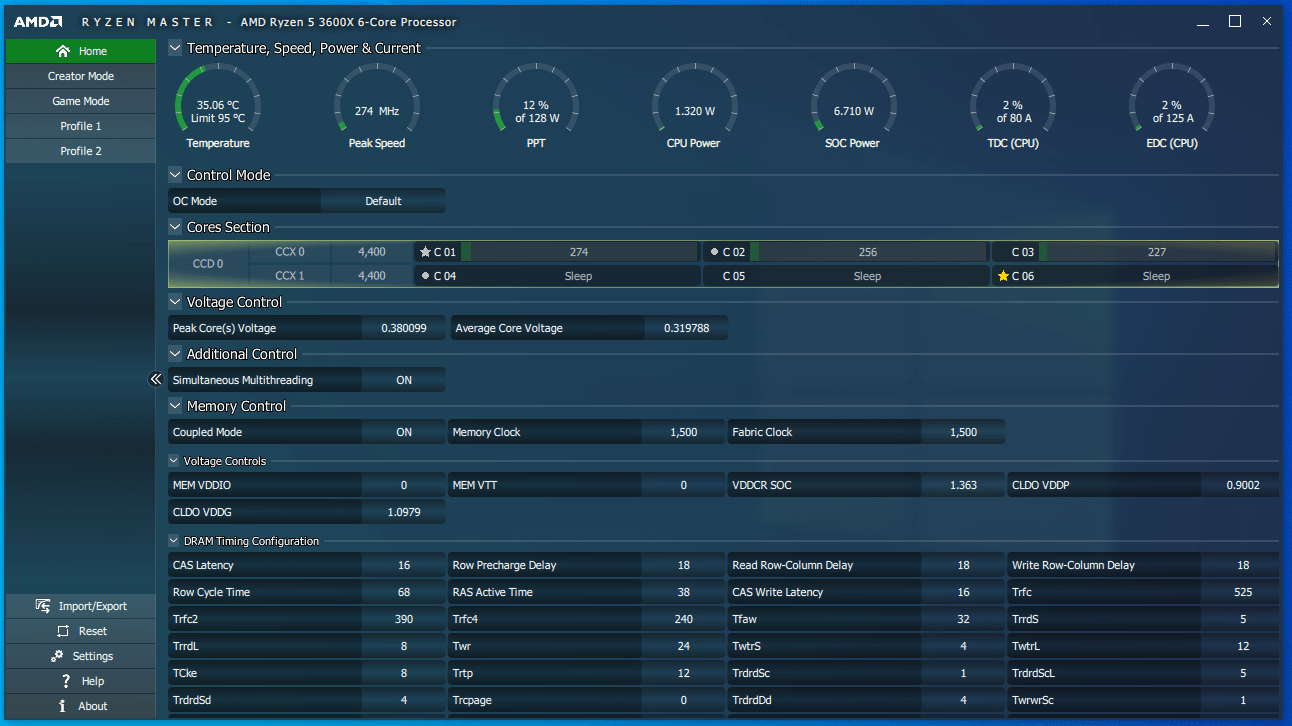Click the Row Cycle Time value 68

click(404, 592)
